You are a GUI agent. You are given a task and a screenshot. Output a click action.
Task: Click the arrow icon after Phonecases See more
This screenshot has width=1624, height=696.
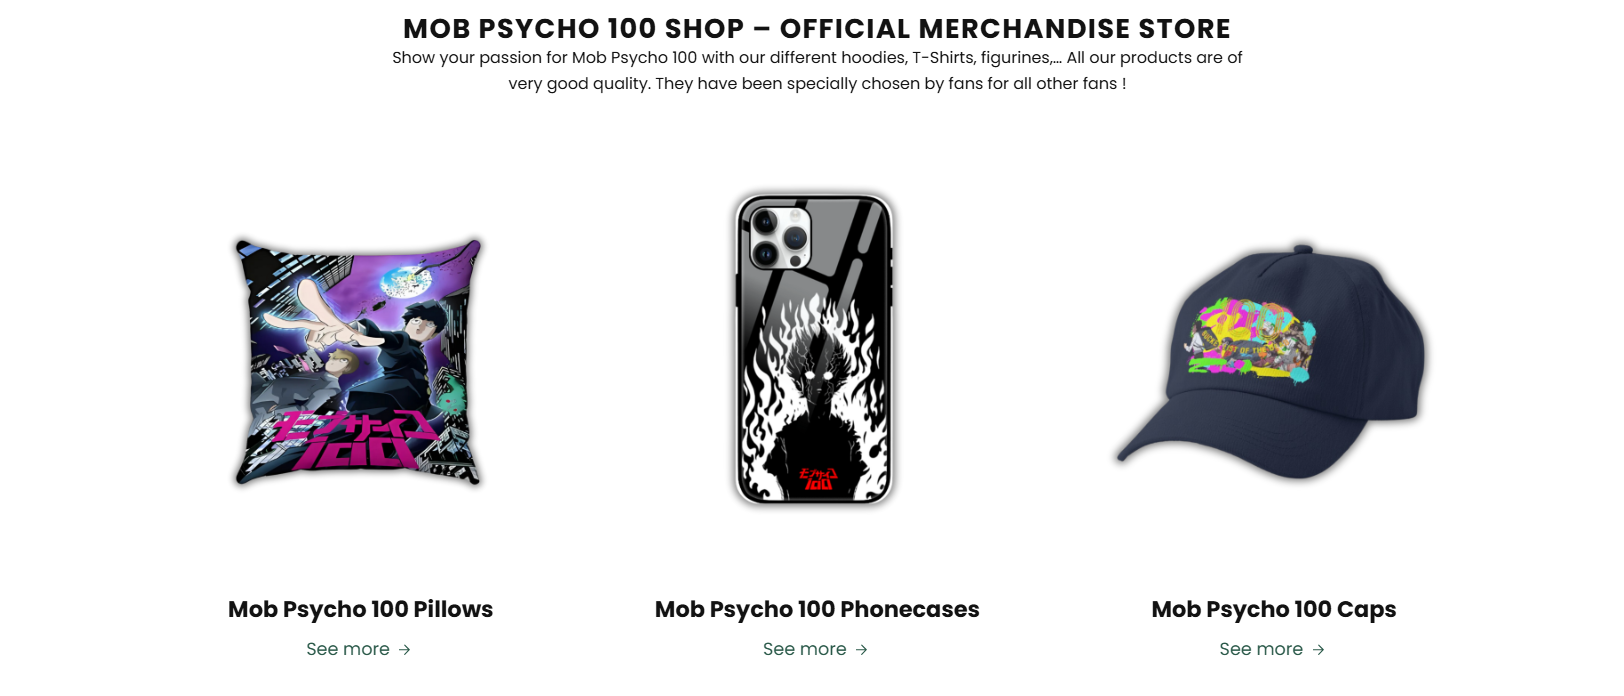coord(861,650)
